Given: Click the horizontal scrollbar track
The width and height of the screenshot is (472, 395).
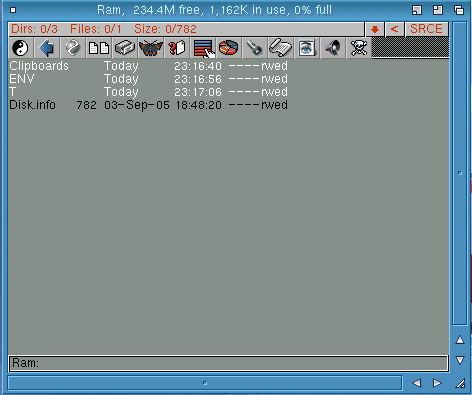Looking at the screenshot, I should [x=205, y=383].
